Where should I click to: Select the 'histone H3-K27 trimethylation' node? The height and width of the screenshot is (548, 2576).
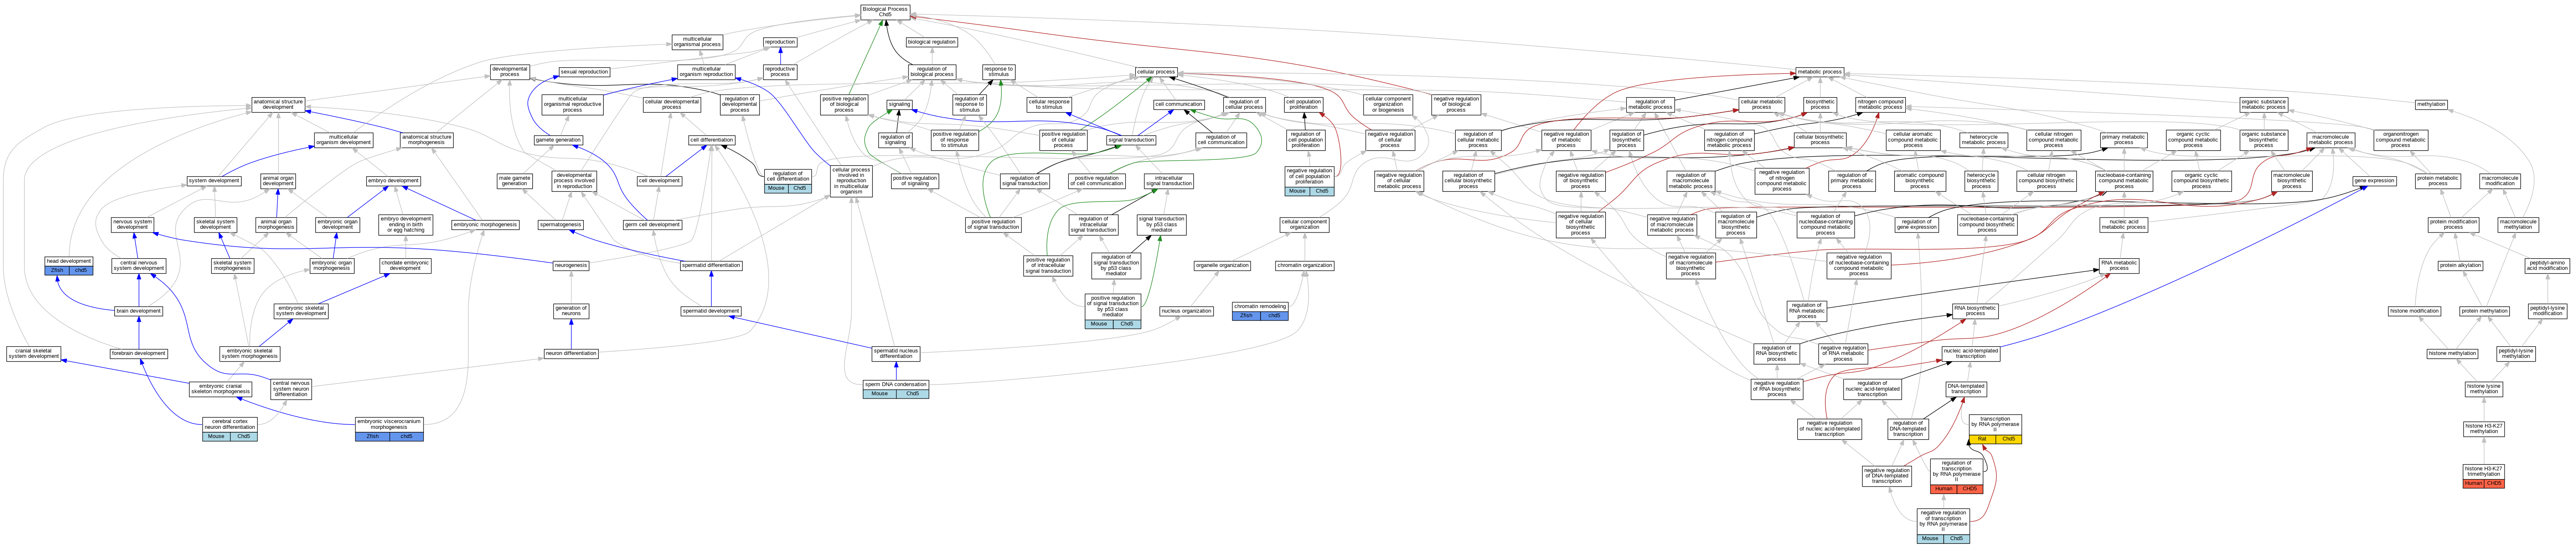pyautogui.click(x=2484, y=476)
